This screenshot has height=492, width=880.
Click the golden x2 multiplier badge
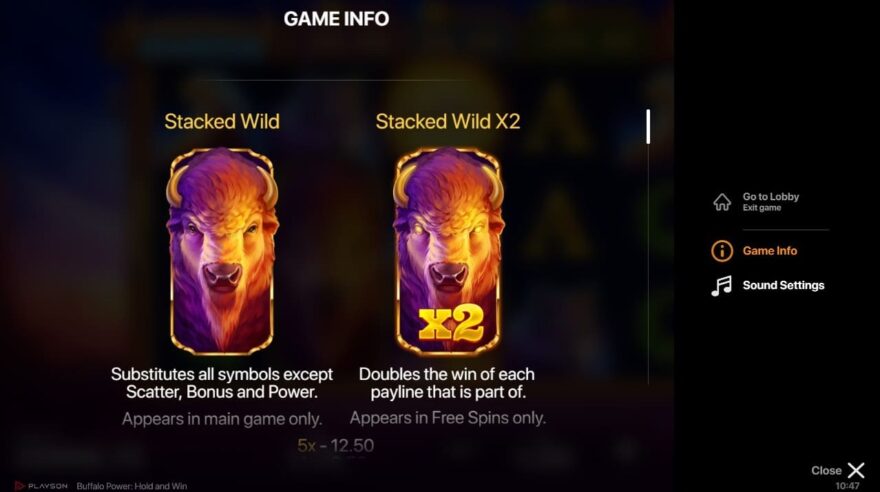click(x=451, y=323)
